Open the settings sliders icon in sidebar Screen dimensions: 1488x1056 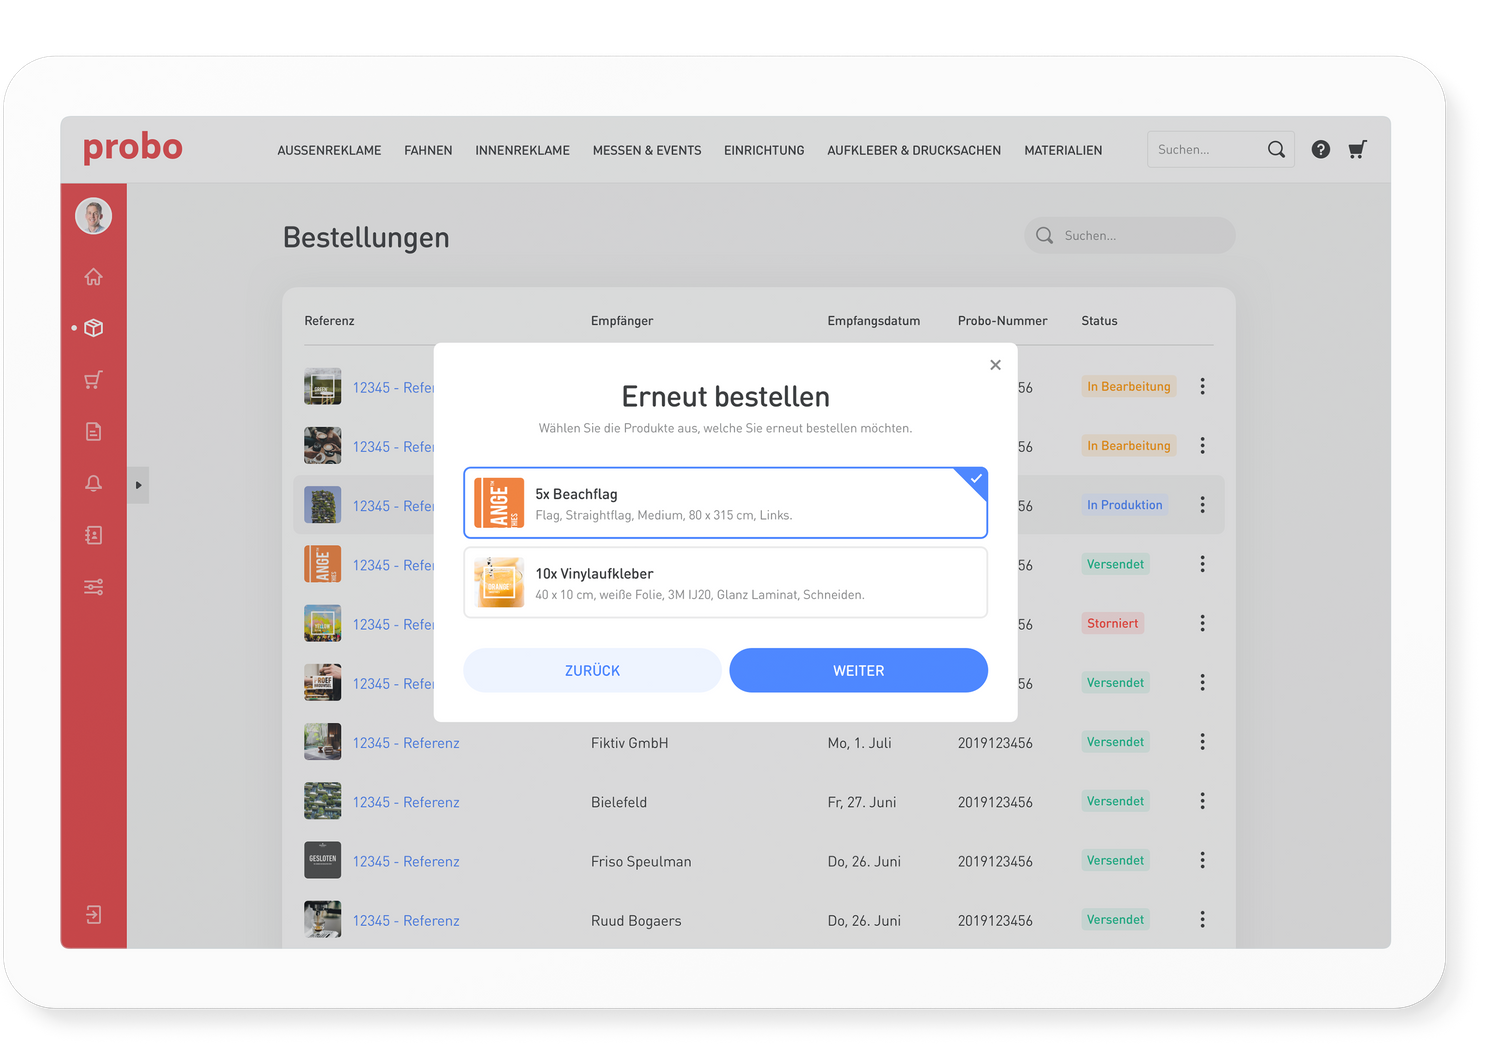pos(94,587)
